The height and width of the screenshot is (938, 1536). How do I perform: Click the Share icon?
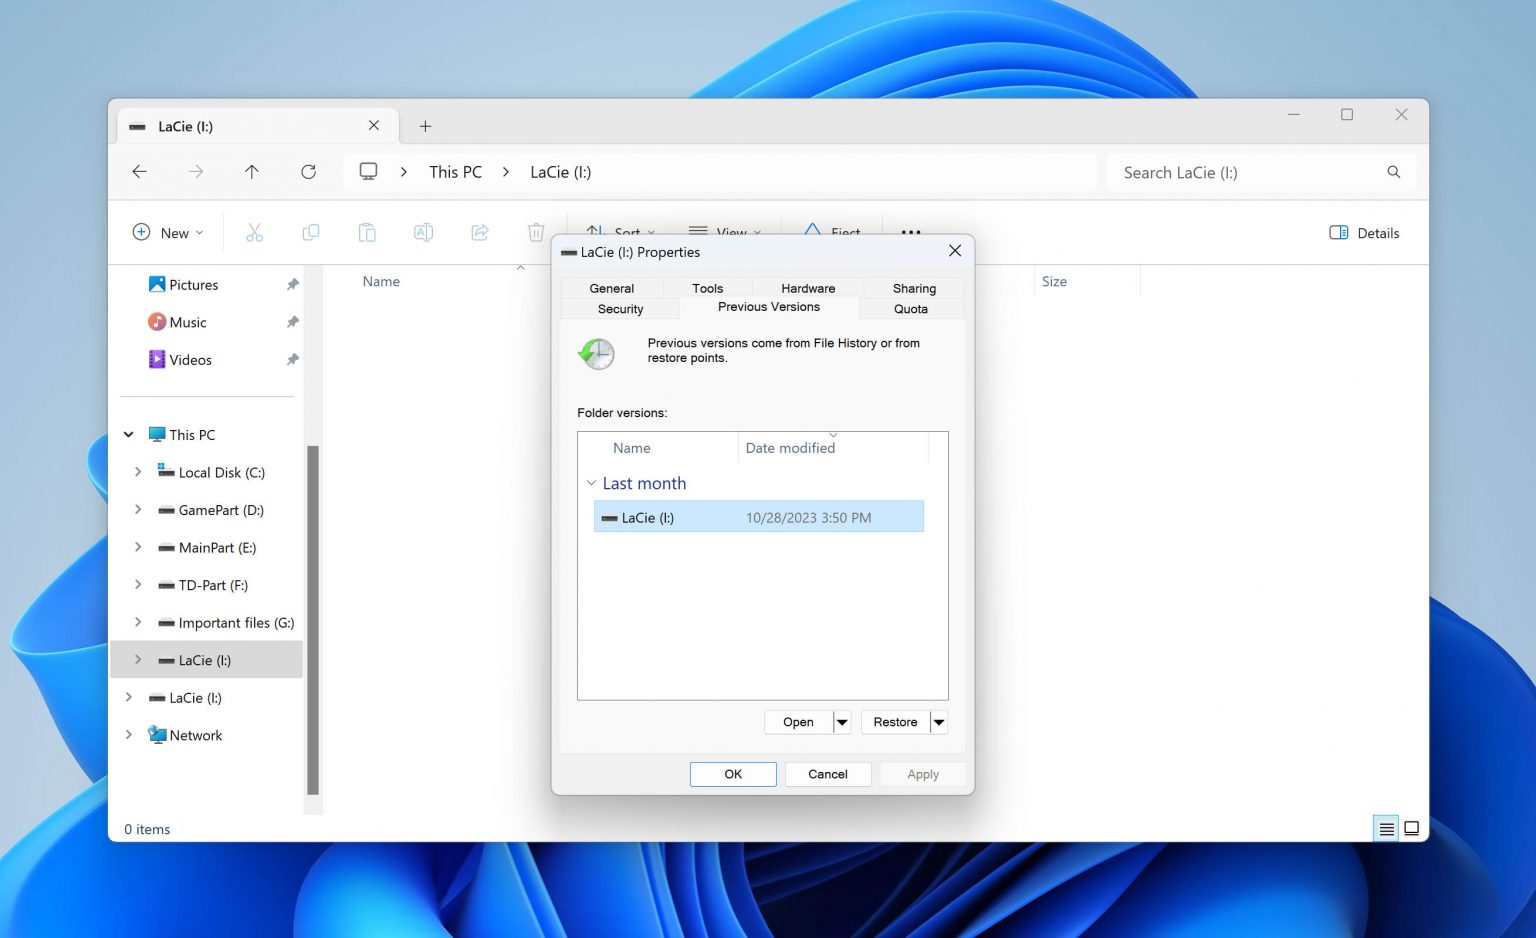479,232
